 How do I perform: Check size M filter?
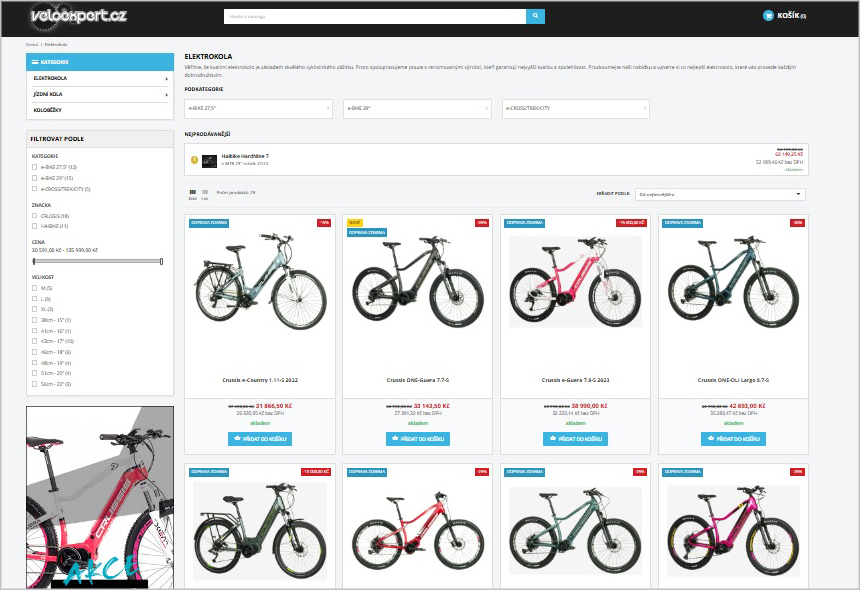tap(35, 288)
